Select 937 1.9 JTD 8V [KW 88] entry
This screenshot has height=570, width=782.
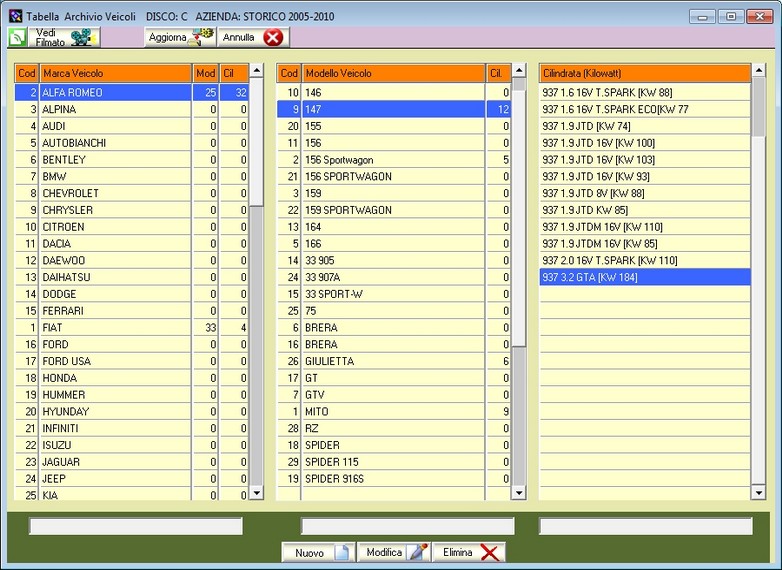645,193
